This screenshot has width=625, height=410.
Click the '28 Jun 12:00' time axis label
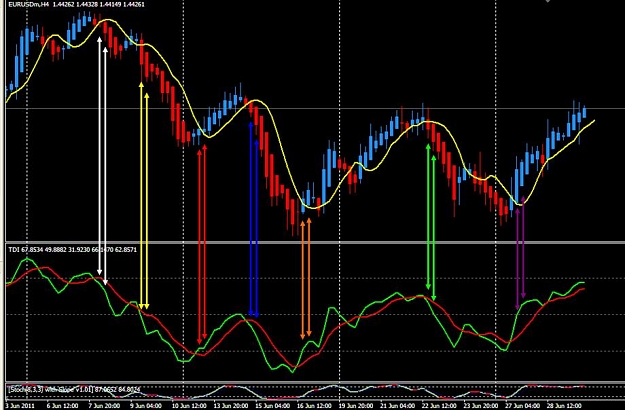(x=565, y=406)
